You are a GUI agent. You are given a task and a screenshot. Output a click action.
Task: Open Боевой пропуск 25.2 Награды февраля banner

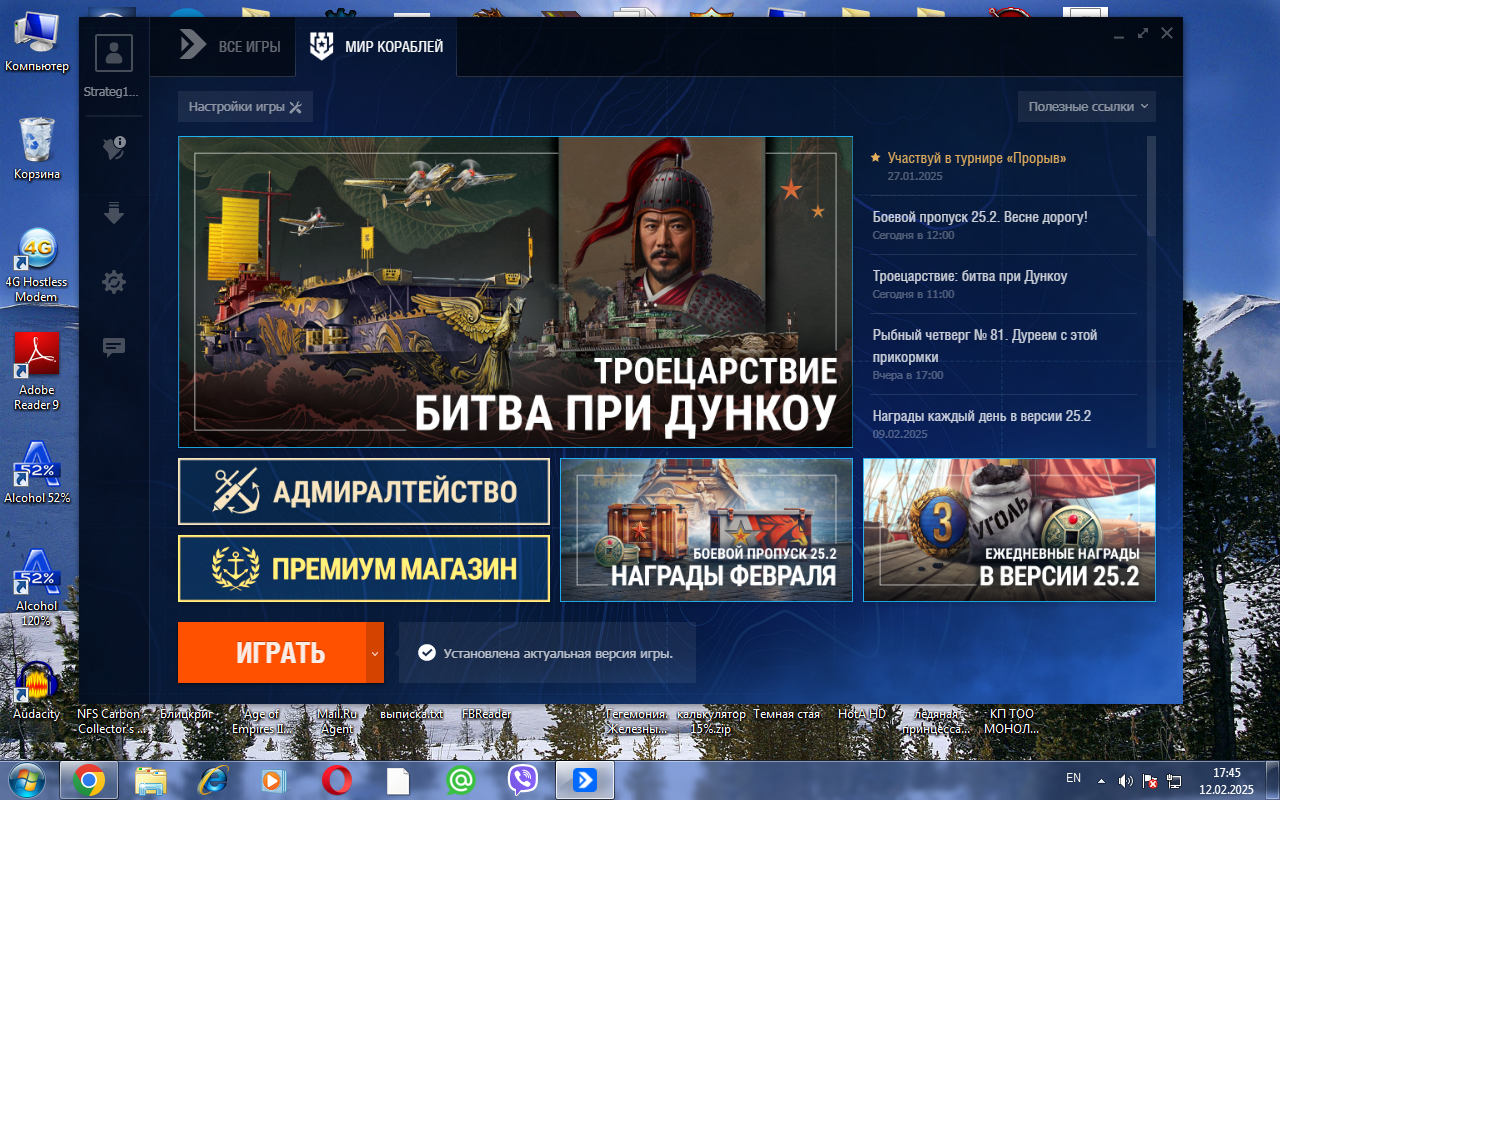click(x=706, y=530)
